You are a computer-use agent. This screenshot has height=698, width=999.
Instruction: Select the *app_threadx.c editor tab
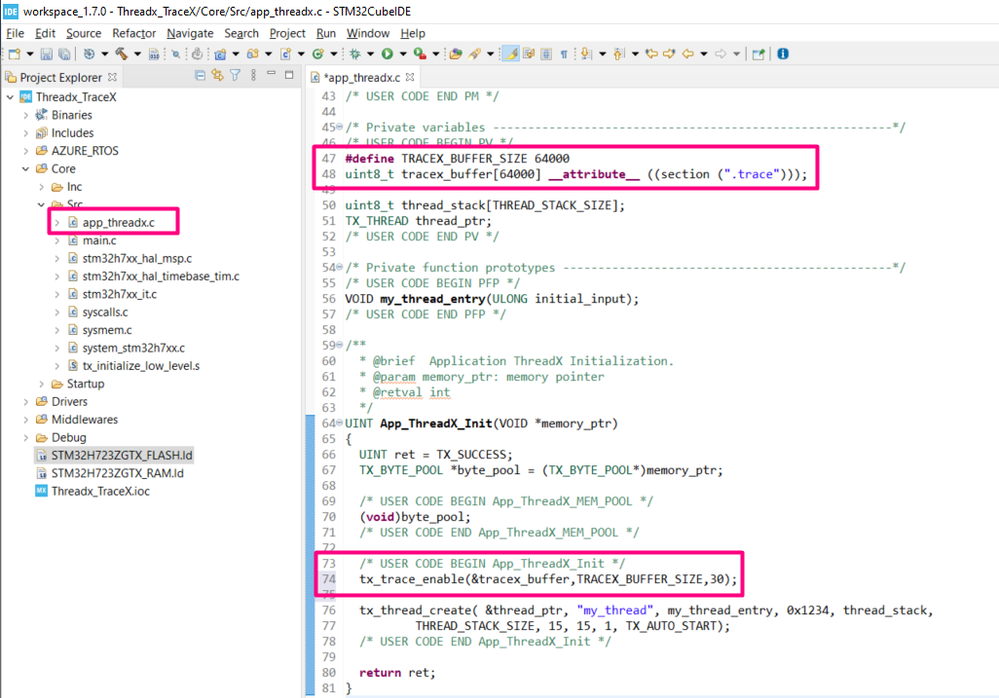click(x=361, y=78)
